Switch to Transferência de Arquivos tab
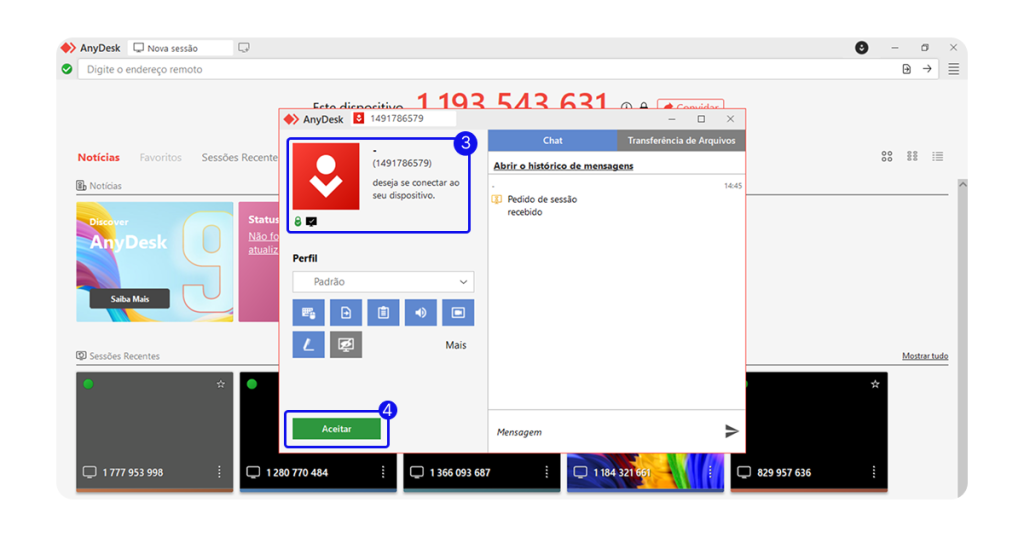This screenshot has width=1024, height=537. [x=681, y=141]
